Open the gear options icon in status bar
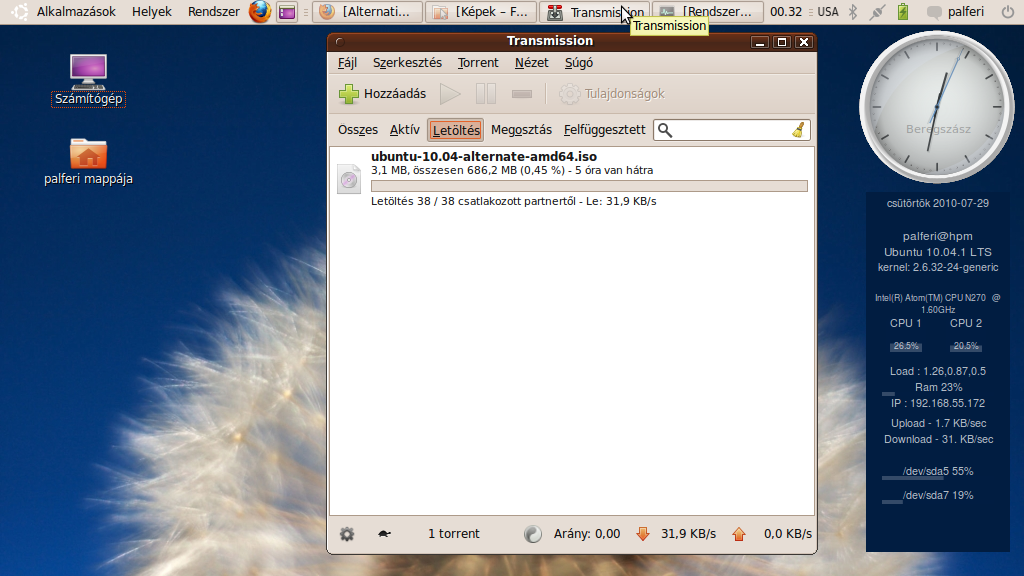1024x576 pixels. point(347,534)
